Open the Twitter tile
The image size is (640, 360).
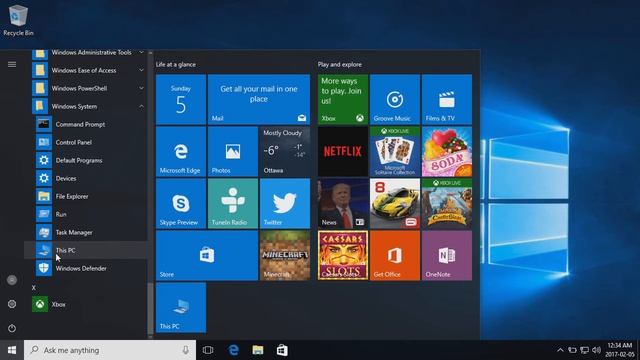285,203
